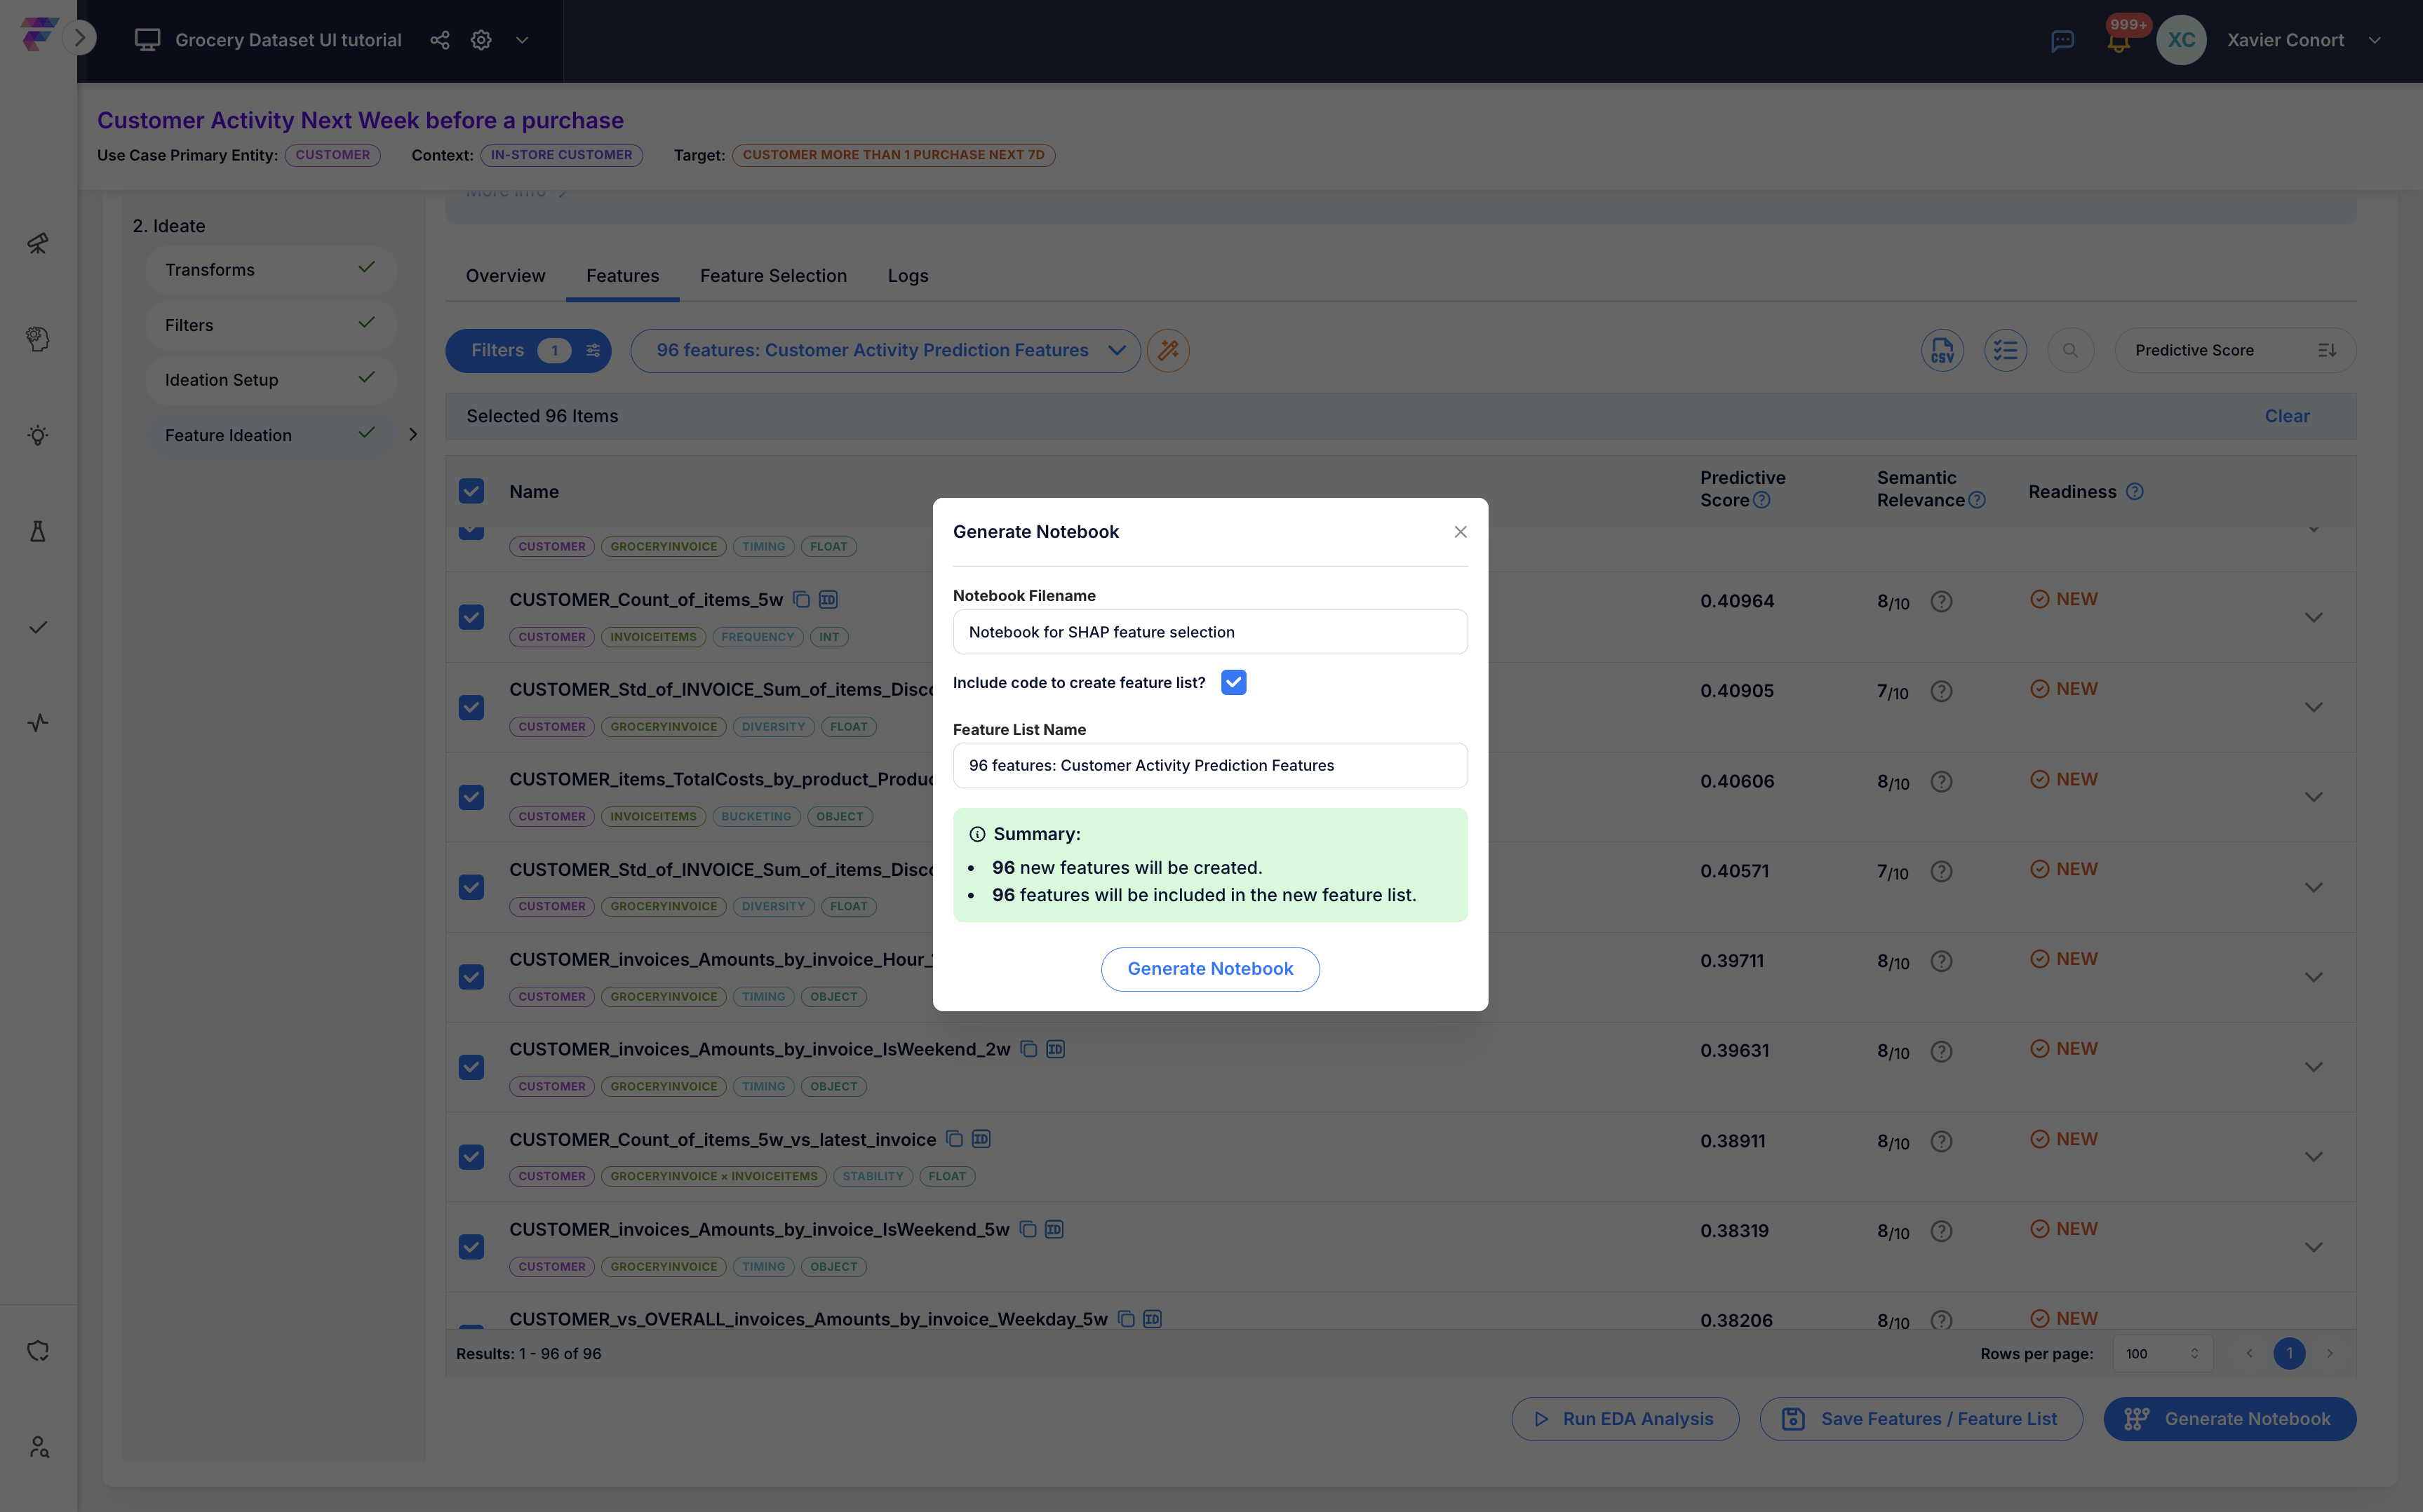Expand row details for score 0.40964
The image size is (2423, 1512).
tap(2313, 617)
